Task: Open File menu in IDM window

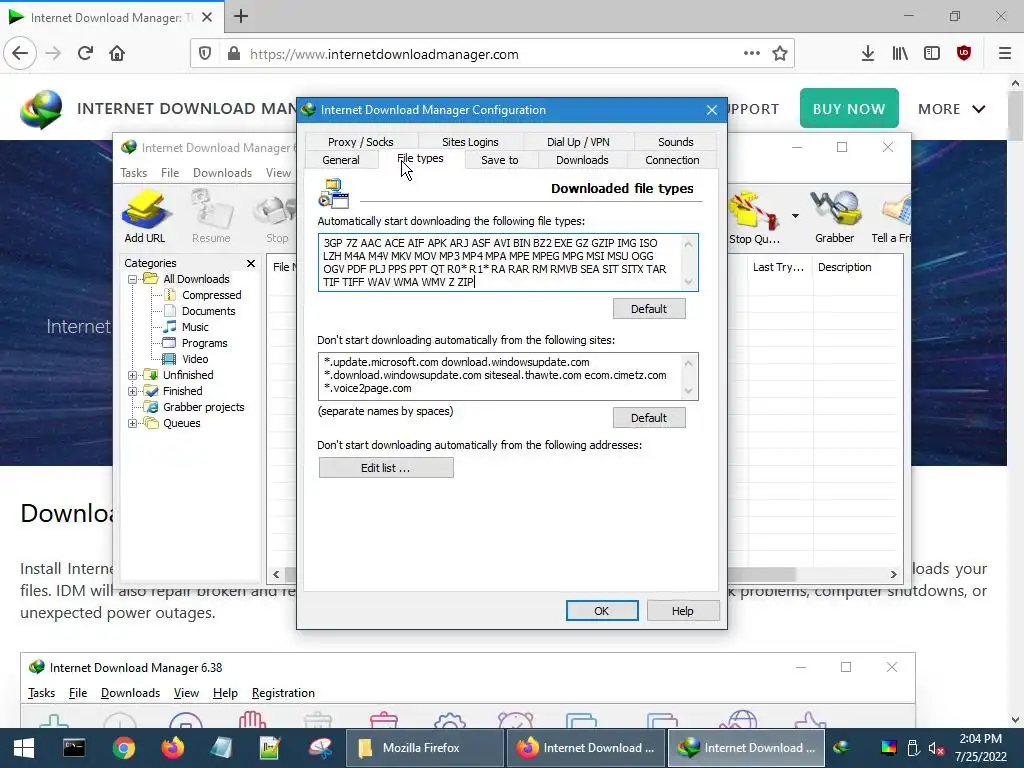Action: tap(170, 173)
